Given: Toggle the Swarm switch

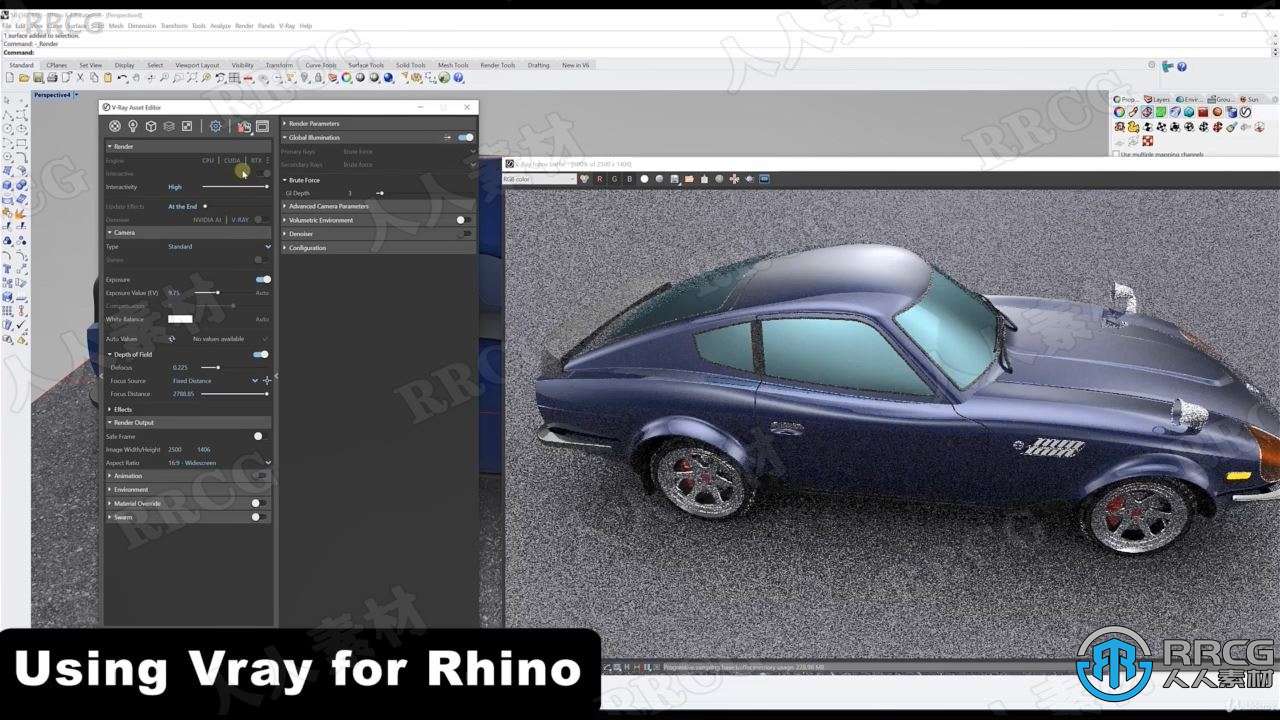Looking at the screenshot, I should click(x=260, y=517).
